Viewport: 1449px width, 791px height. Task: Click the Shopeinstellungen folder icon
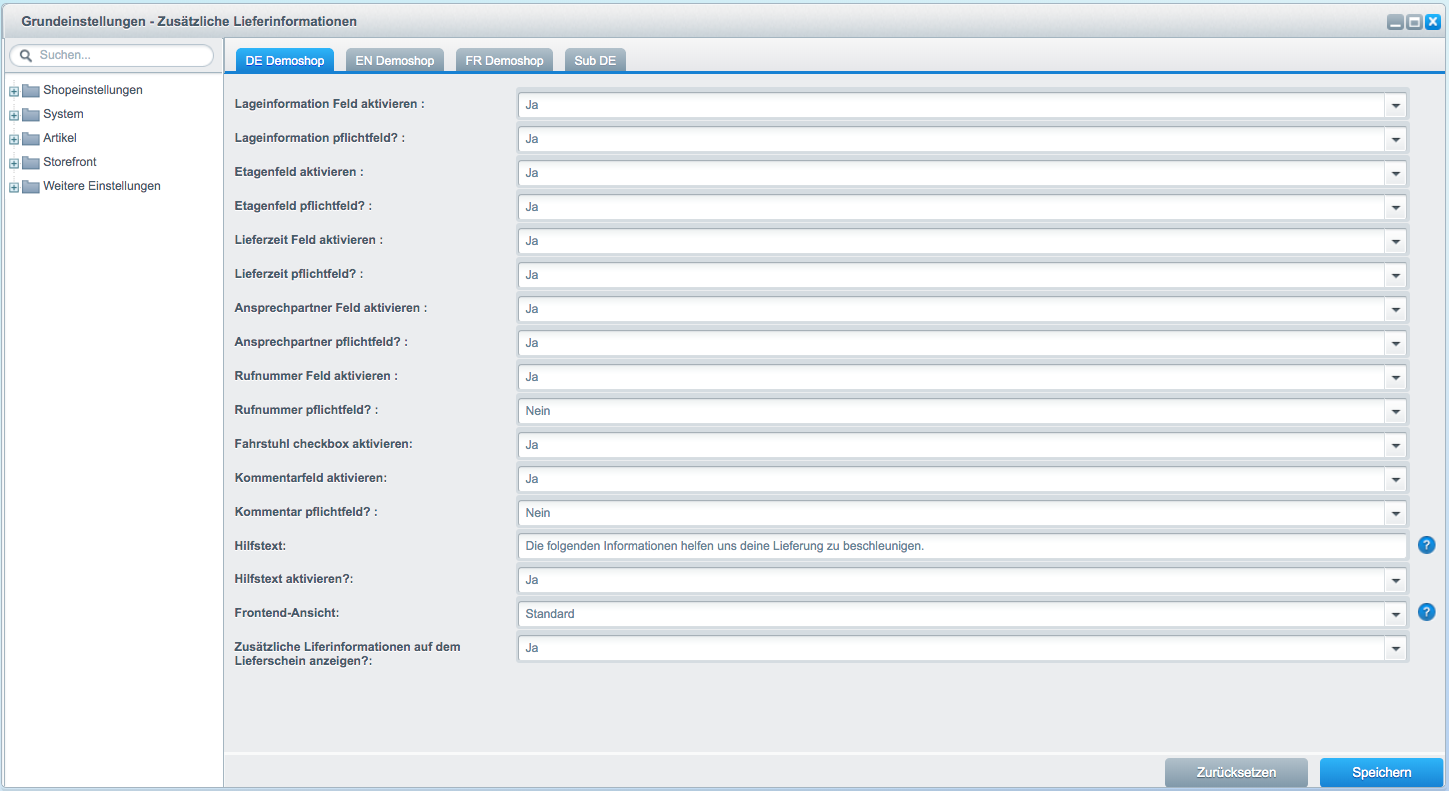click(30, 90)
